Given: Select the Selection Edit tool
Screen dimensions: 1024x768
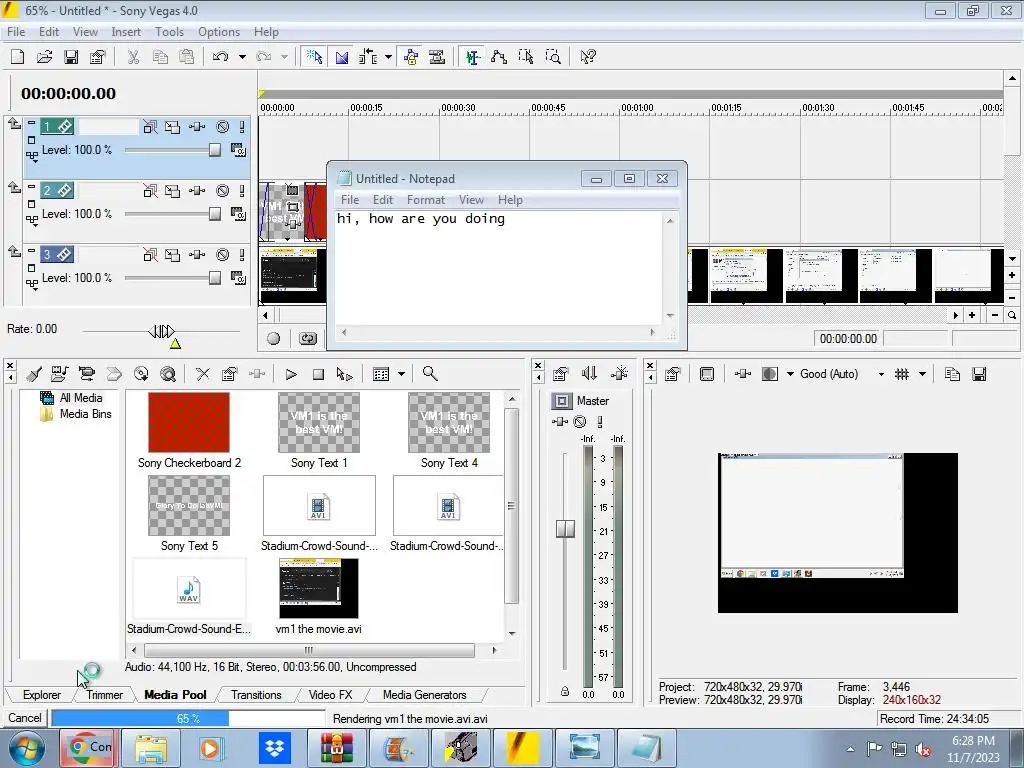Looking at the screenshot, I should [x=526, y=57].
